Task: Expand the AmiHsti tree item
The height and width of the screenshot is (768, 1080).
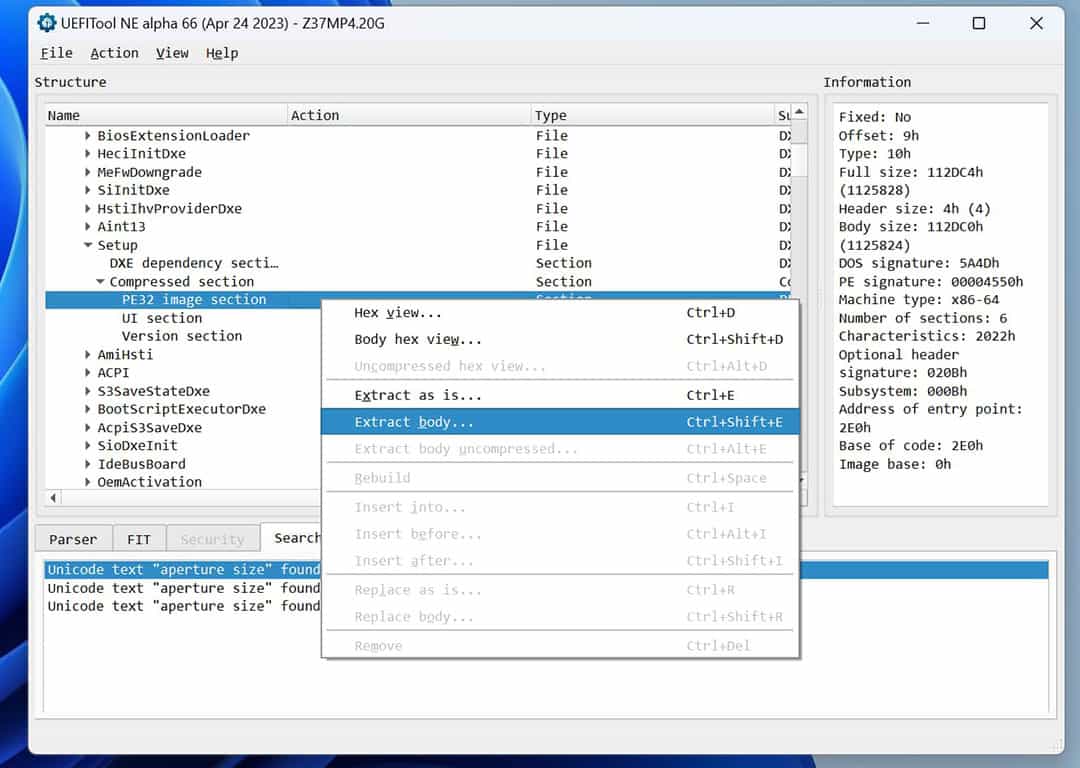Action: 88,355
